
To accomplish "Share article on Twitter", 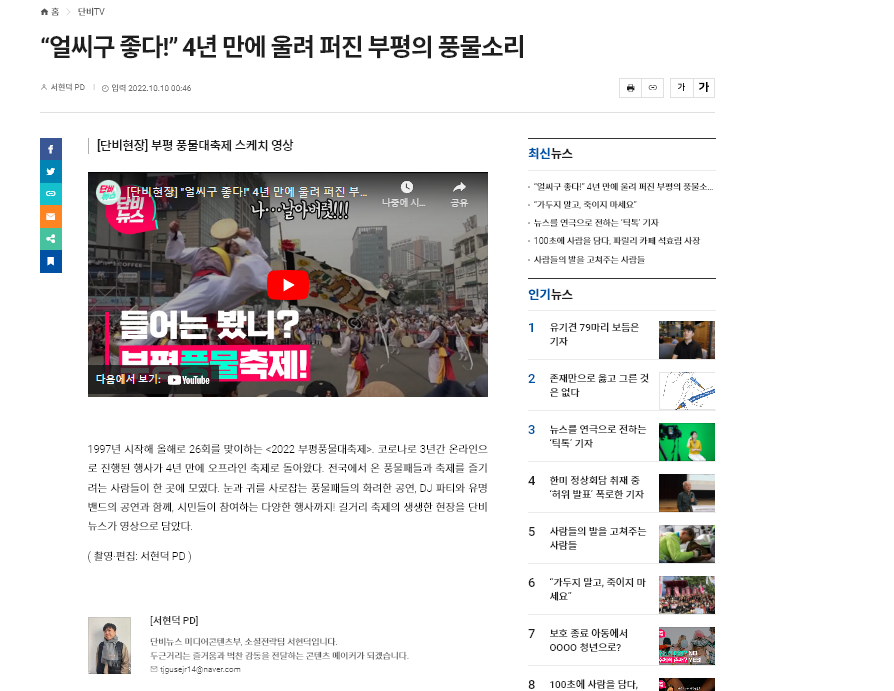I will [51, 172].
